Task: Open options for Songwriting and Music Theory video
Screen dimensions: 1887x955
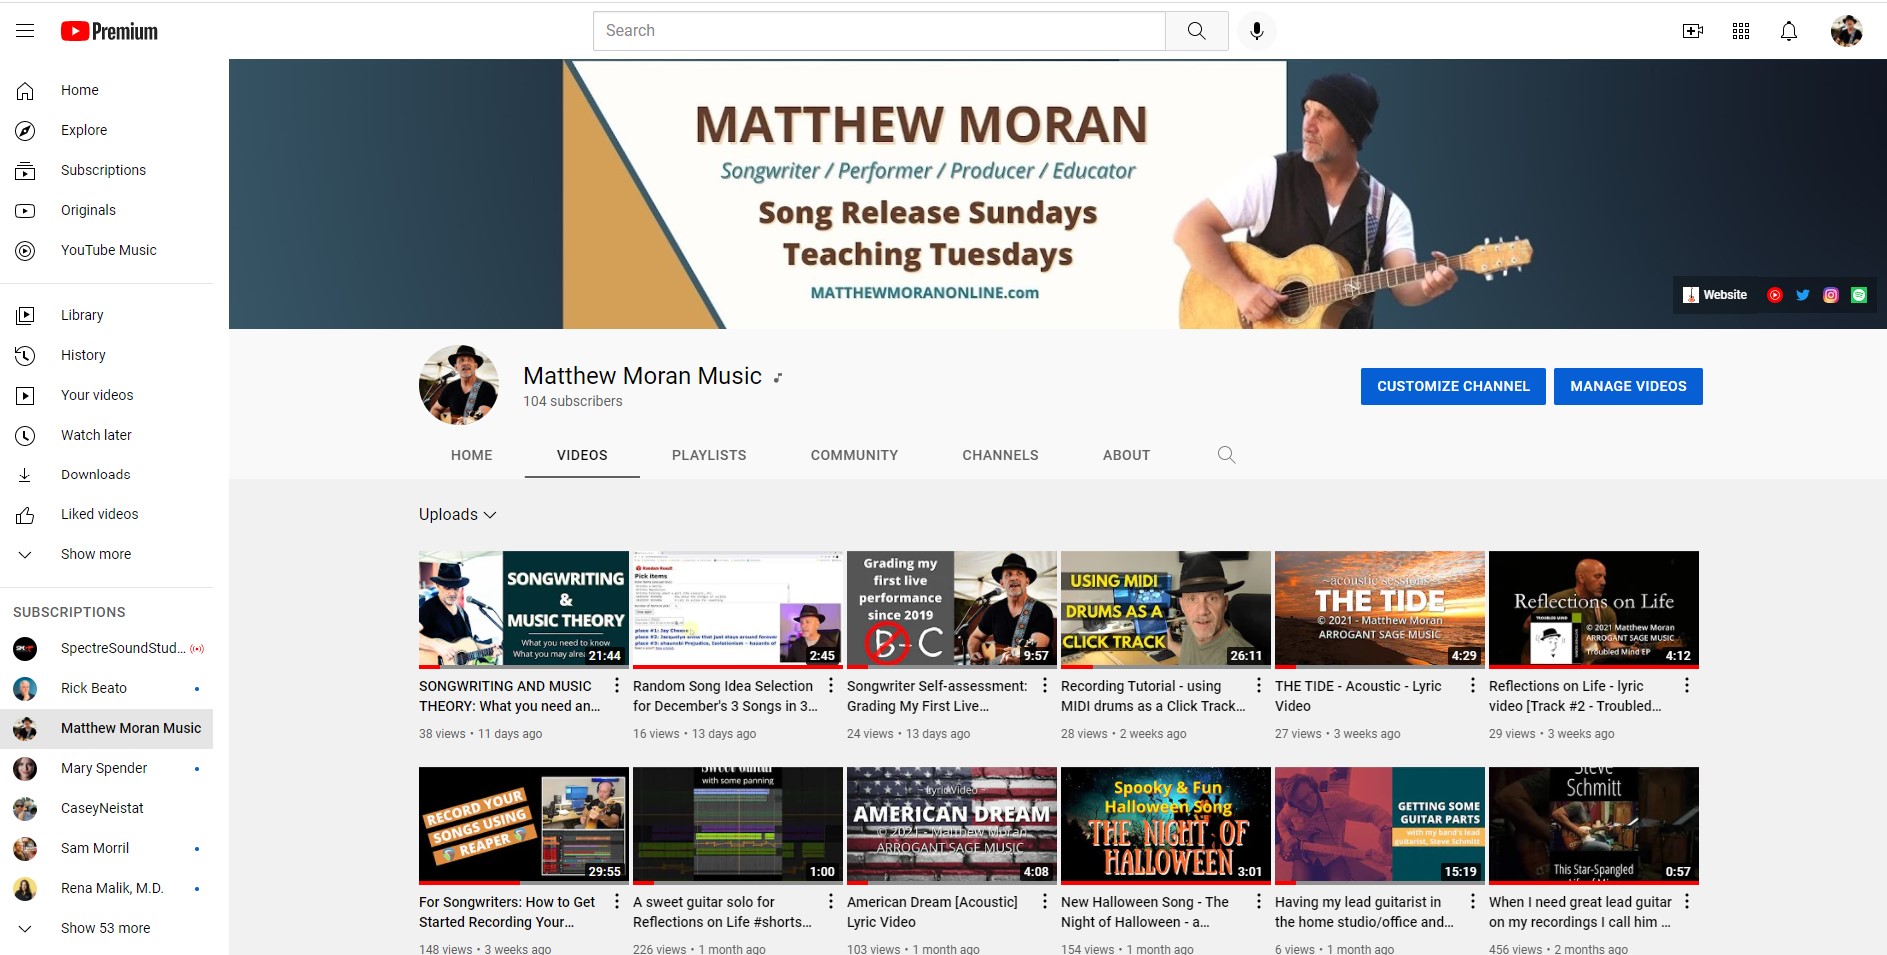Action: tap(617, 686)
